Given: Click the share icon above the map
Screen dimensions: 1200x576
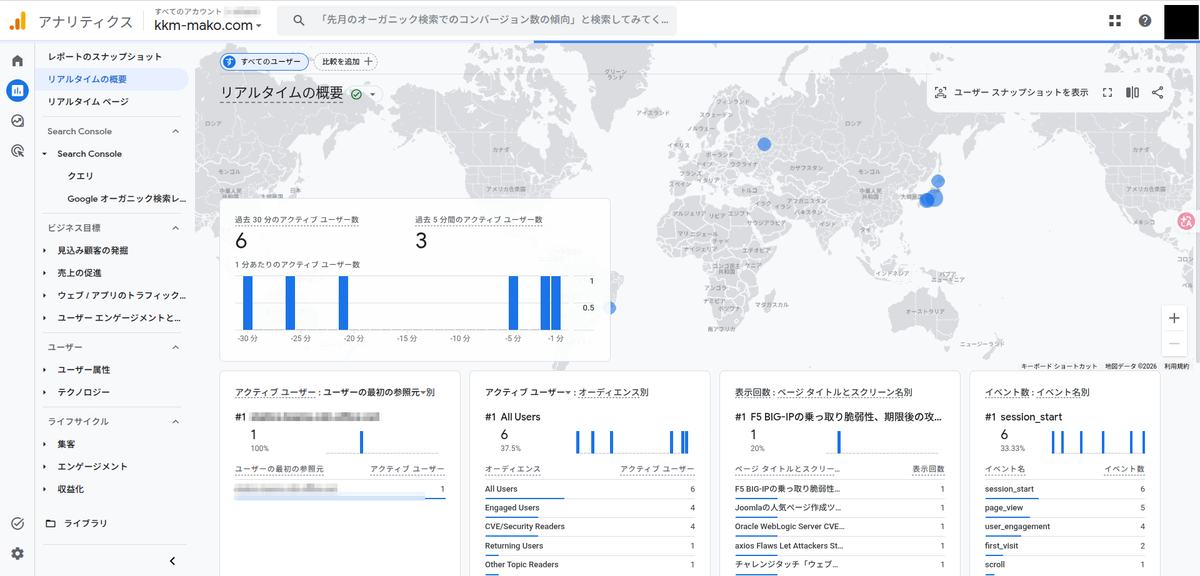Looking at the screenshot, I should 1157,92.
